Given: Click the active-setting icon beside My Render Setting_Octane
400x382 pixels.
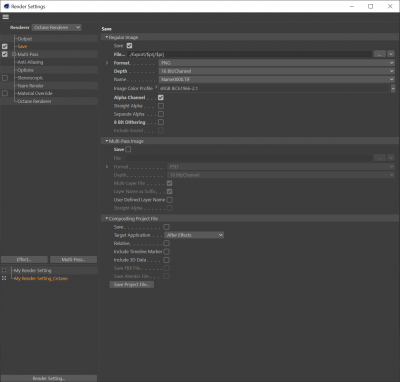Looking at the screenshot, I should (x=4, y=278).
